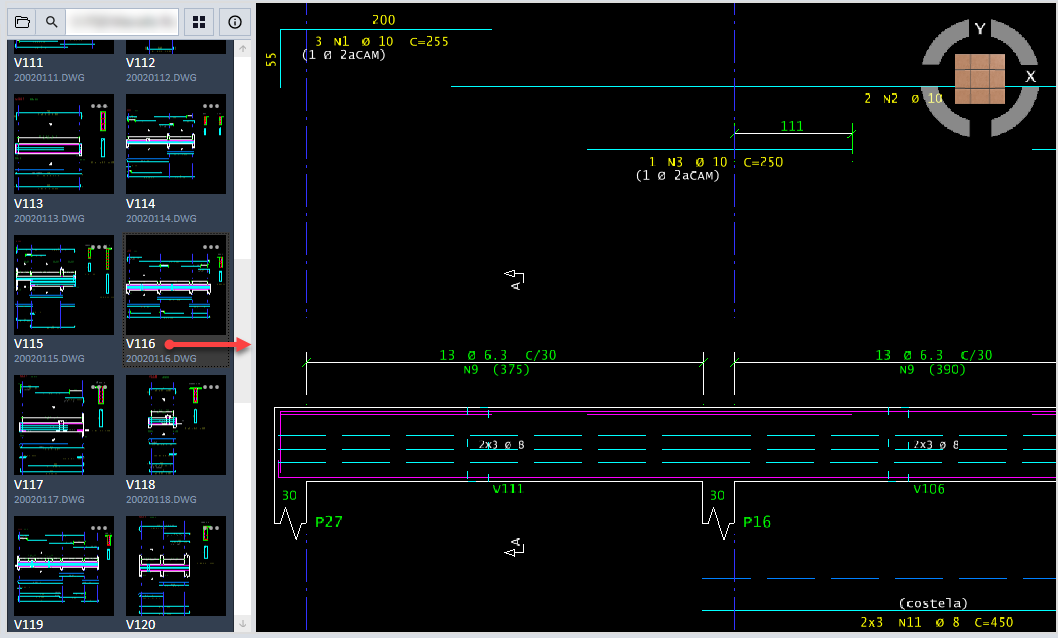Click the orange view cube

[x=979, y=79]
